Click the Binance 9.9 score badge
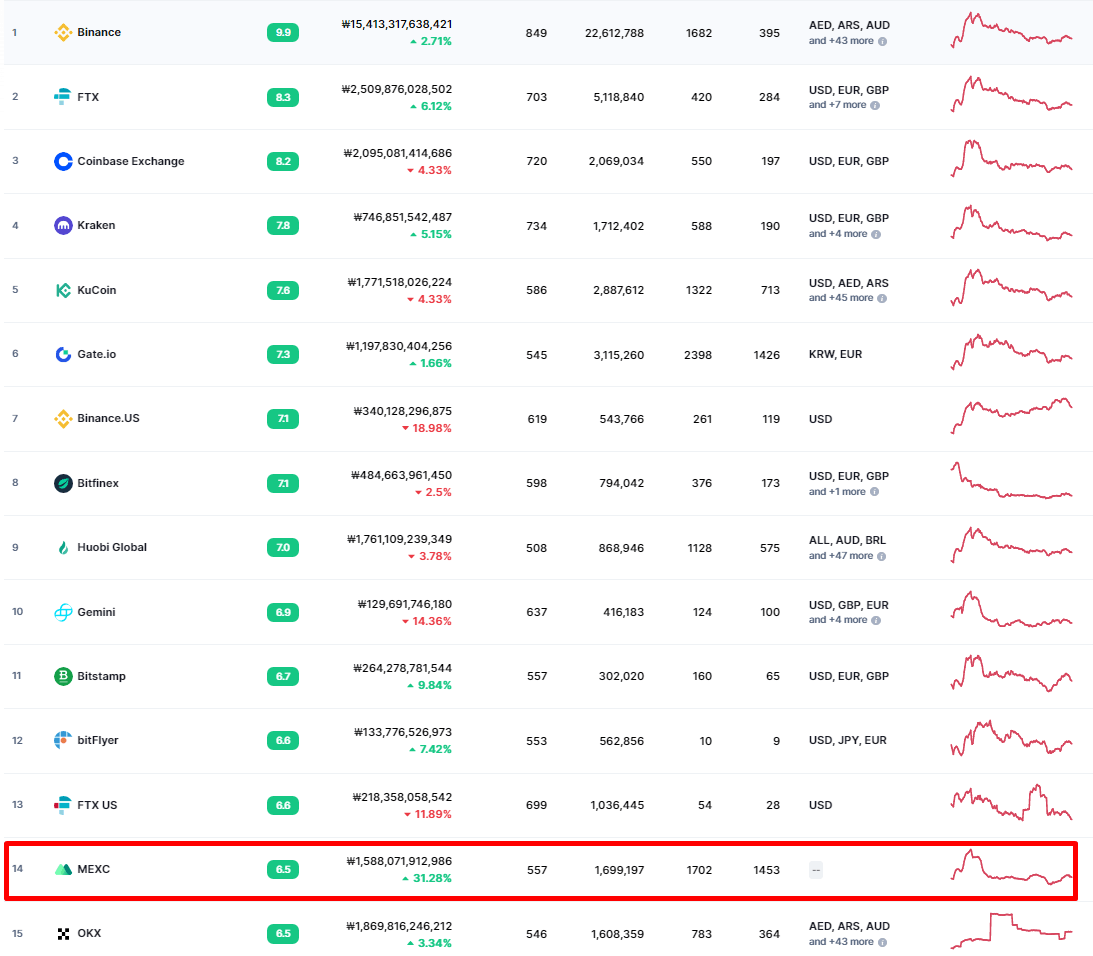Viewport: 1093px width, 956px height. pos(283,32)
